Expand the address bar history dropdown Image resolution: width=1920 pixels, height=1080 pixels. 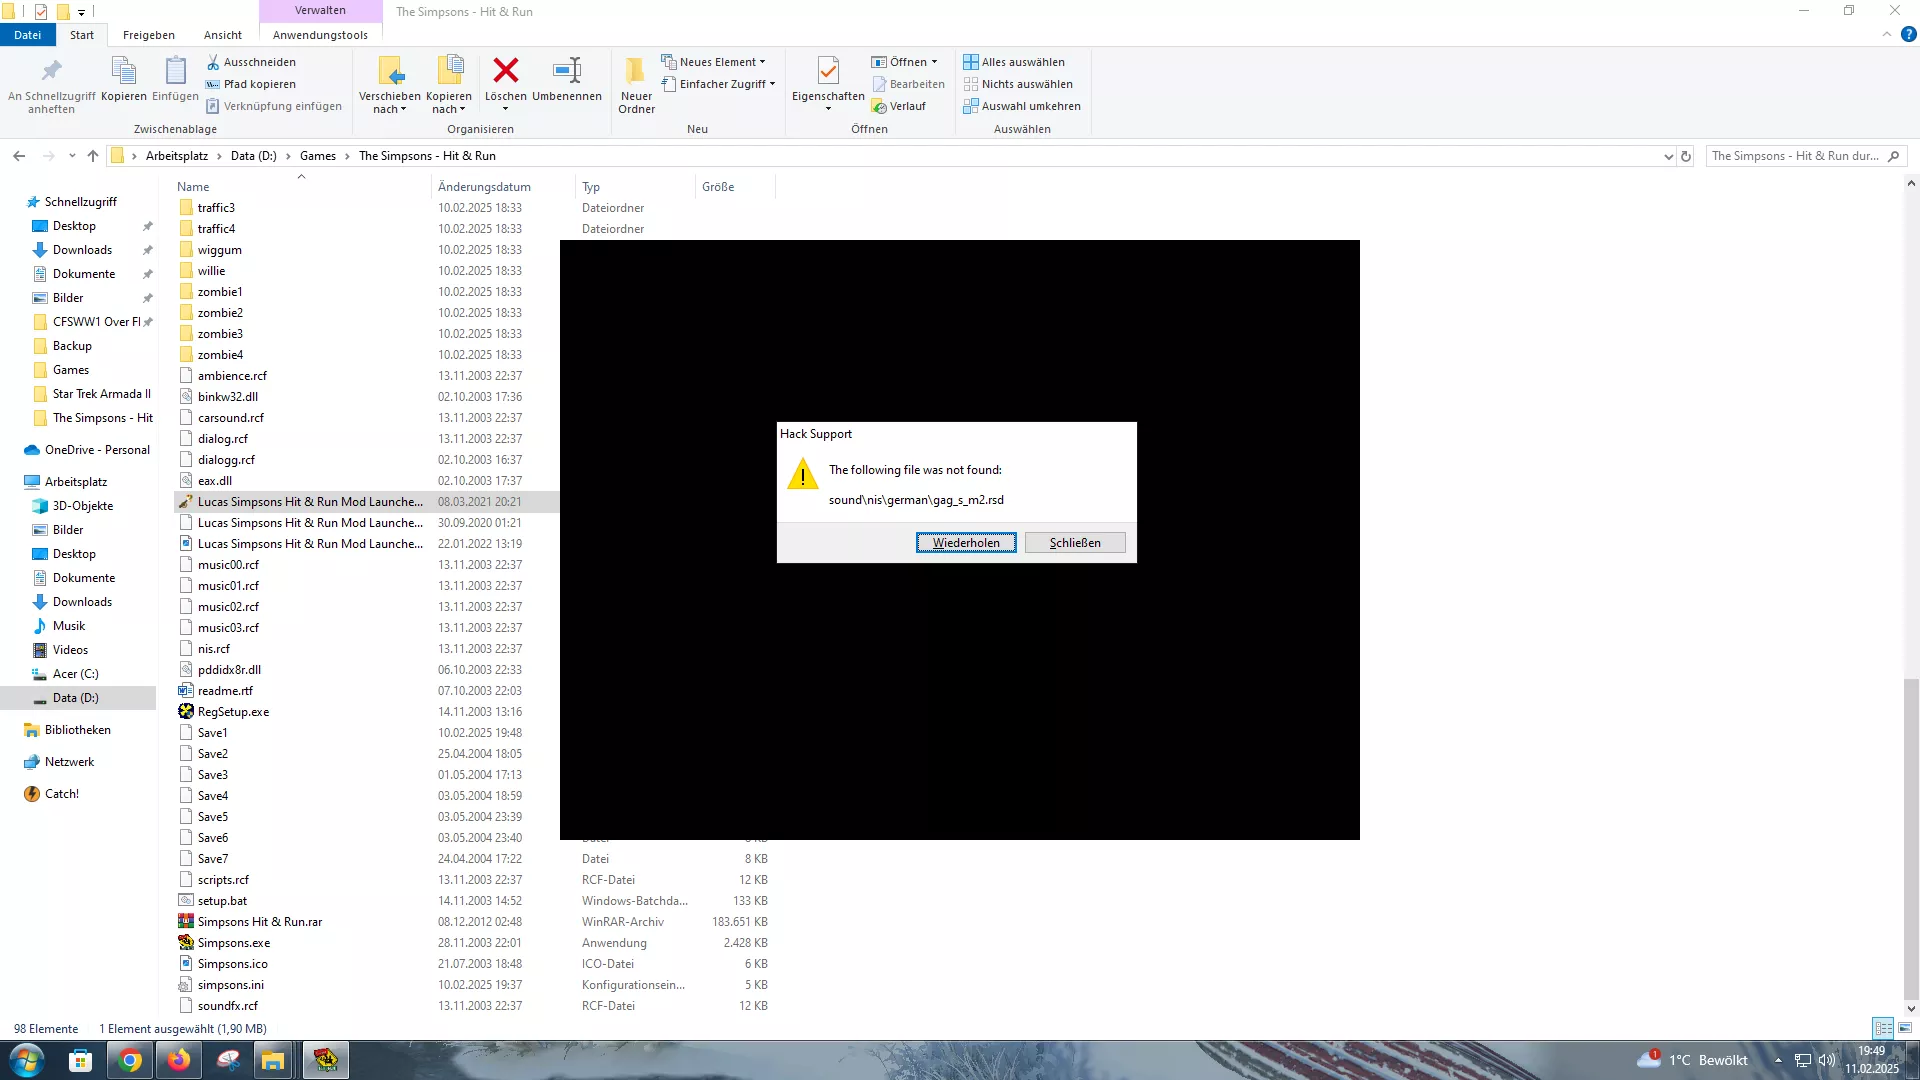(x=1668, y=156)
